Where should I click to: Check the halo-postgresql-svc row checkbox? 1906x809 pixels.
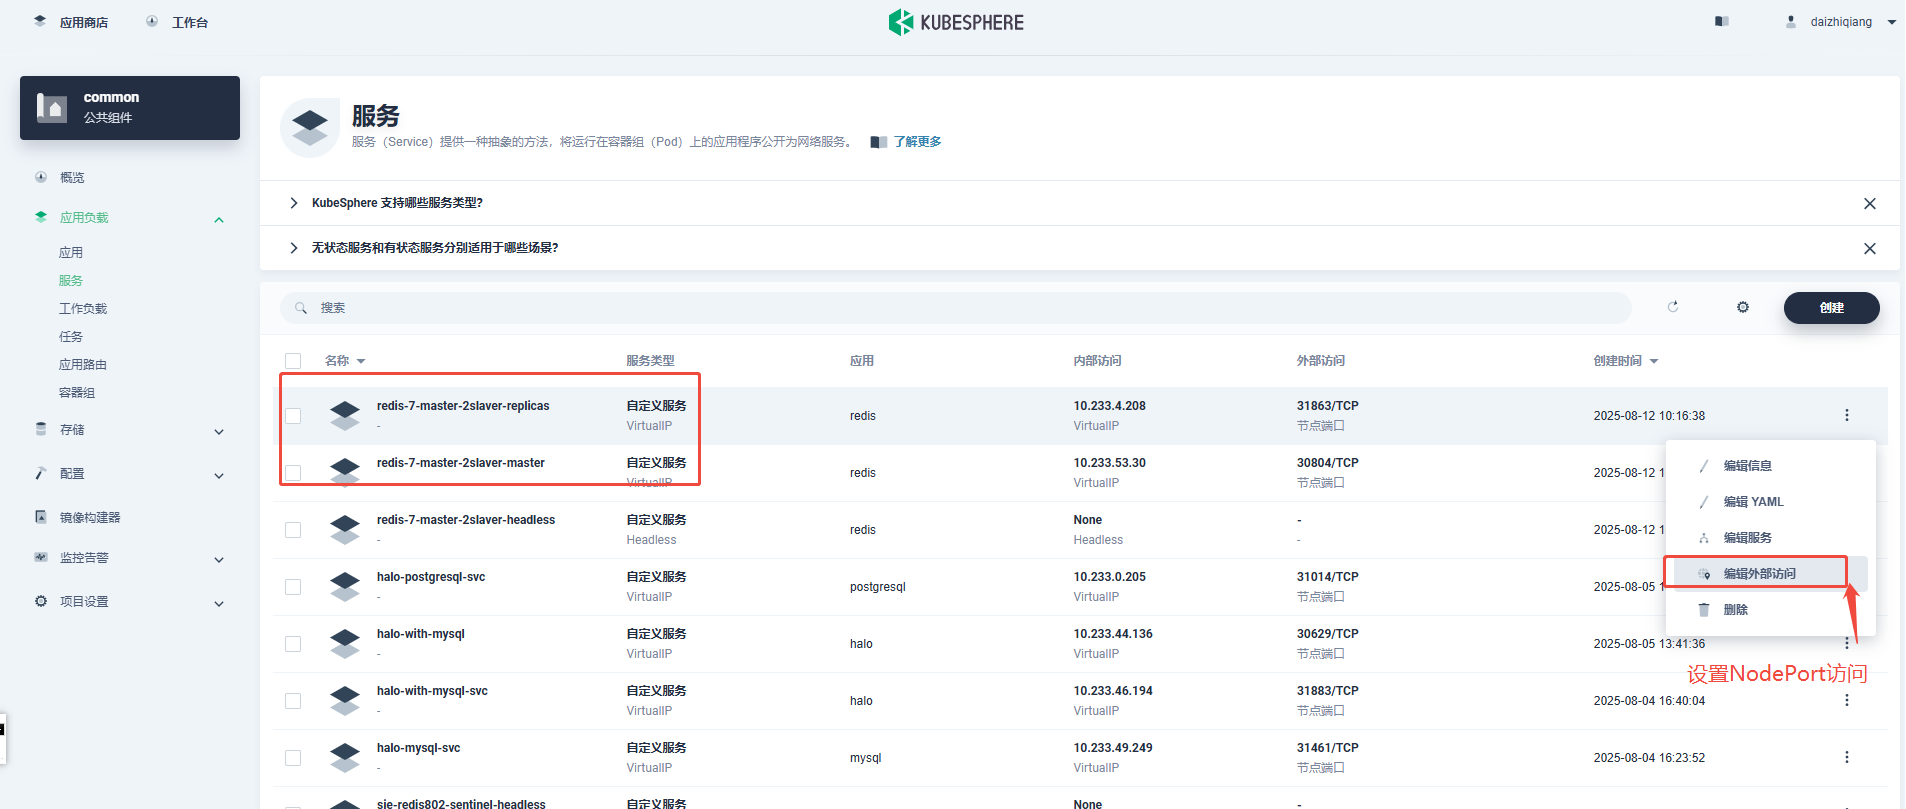(293, 587)
